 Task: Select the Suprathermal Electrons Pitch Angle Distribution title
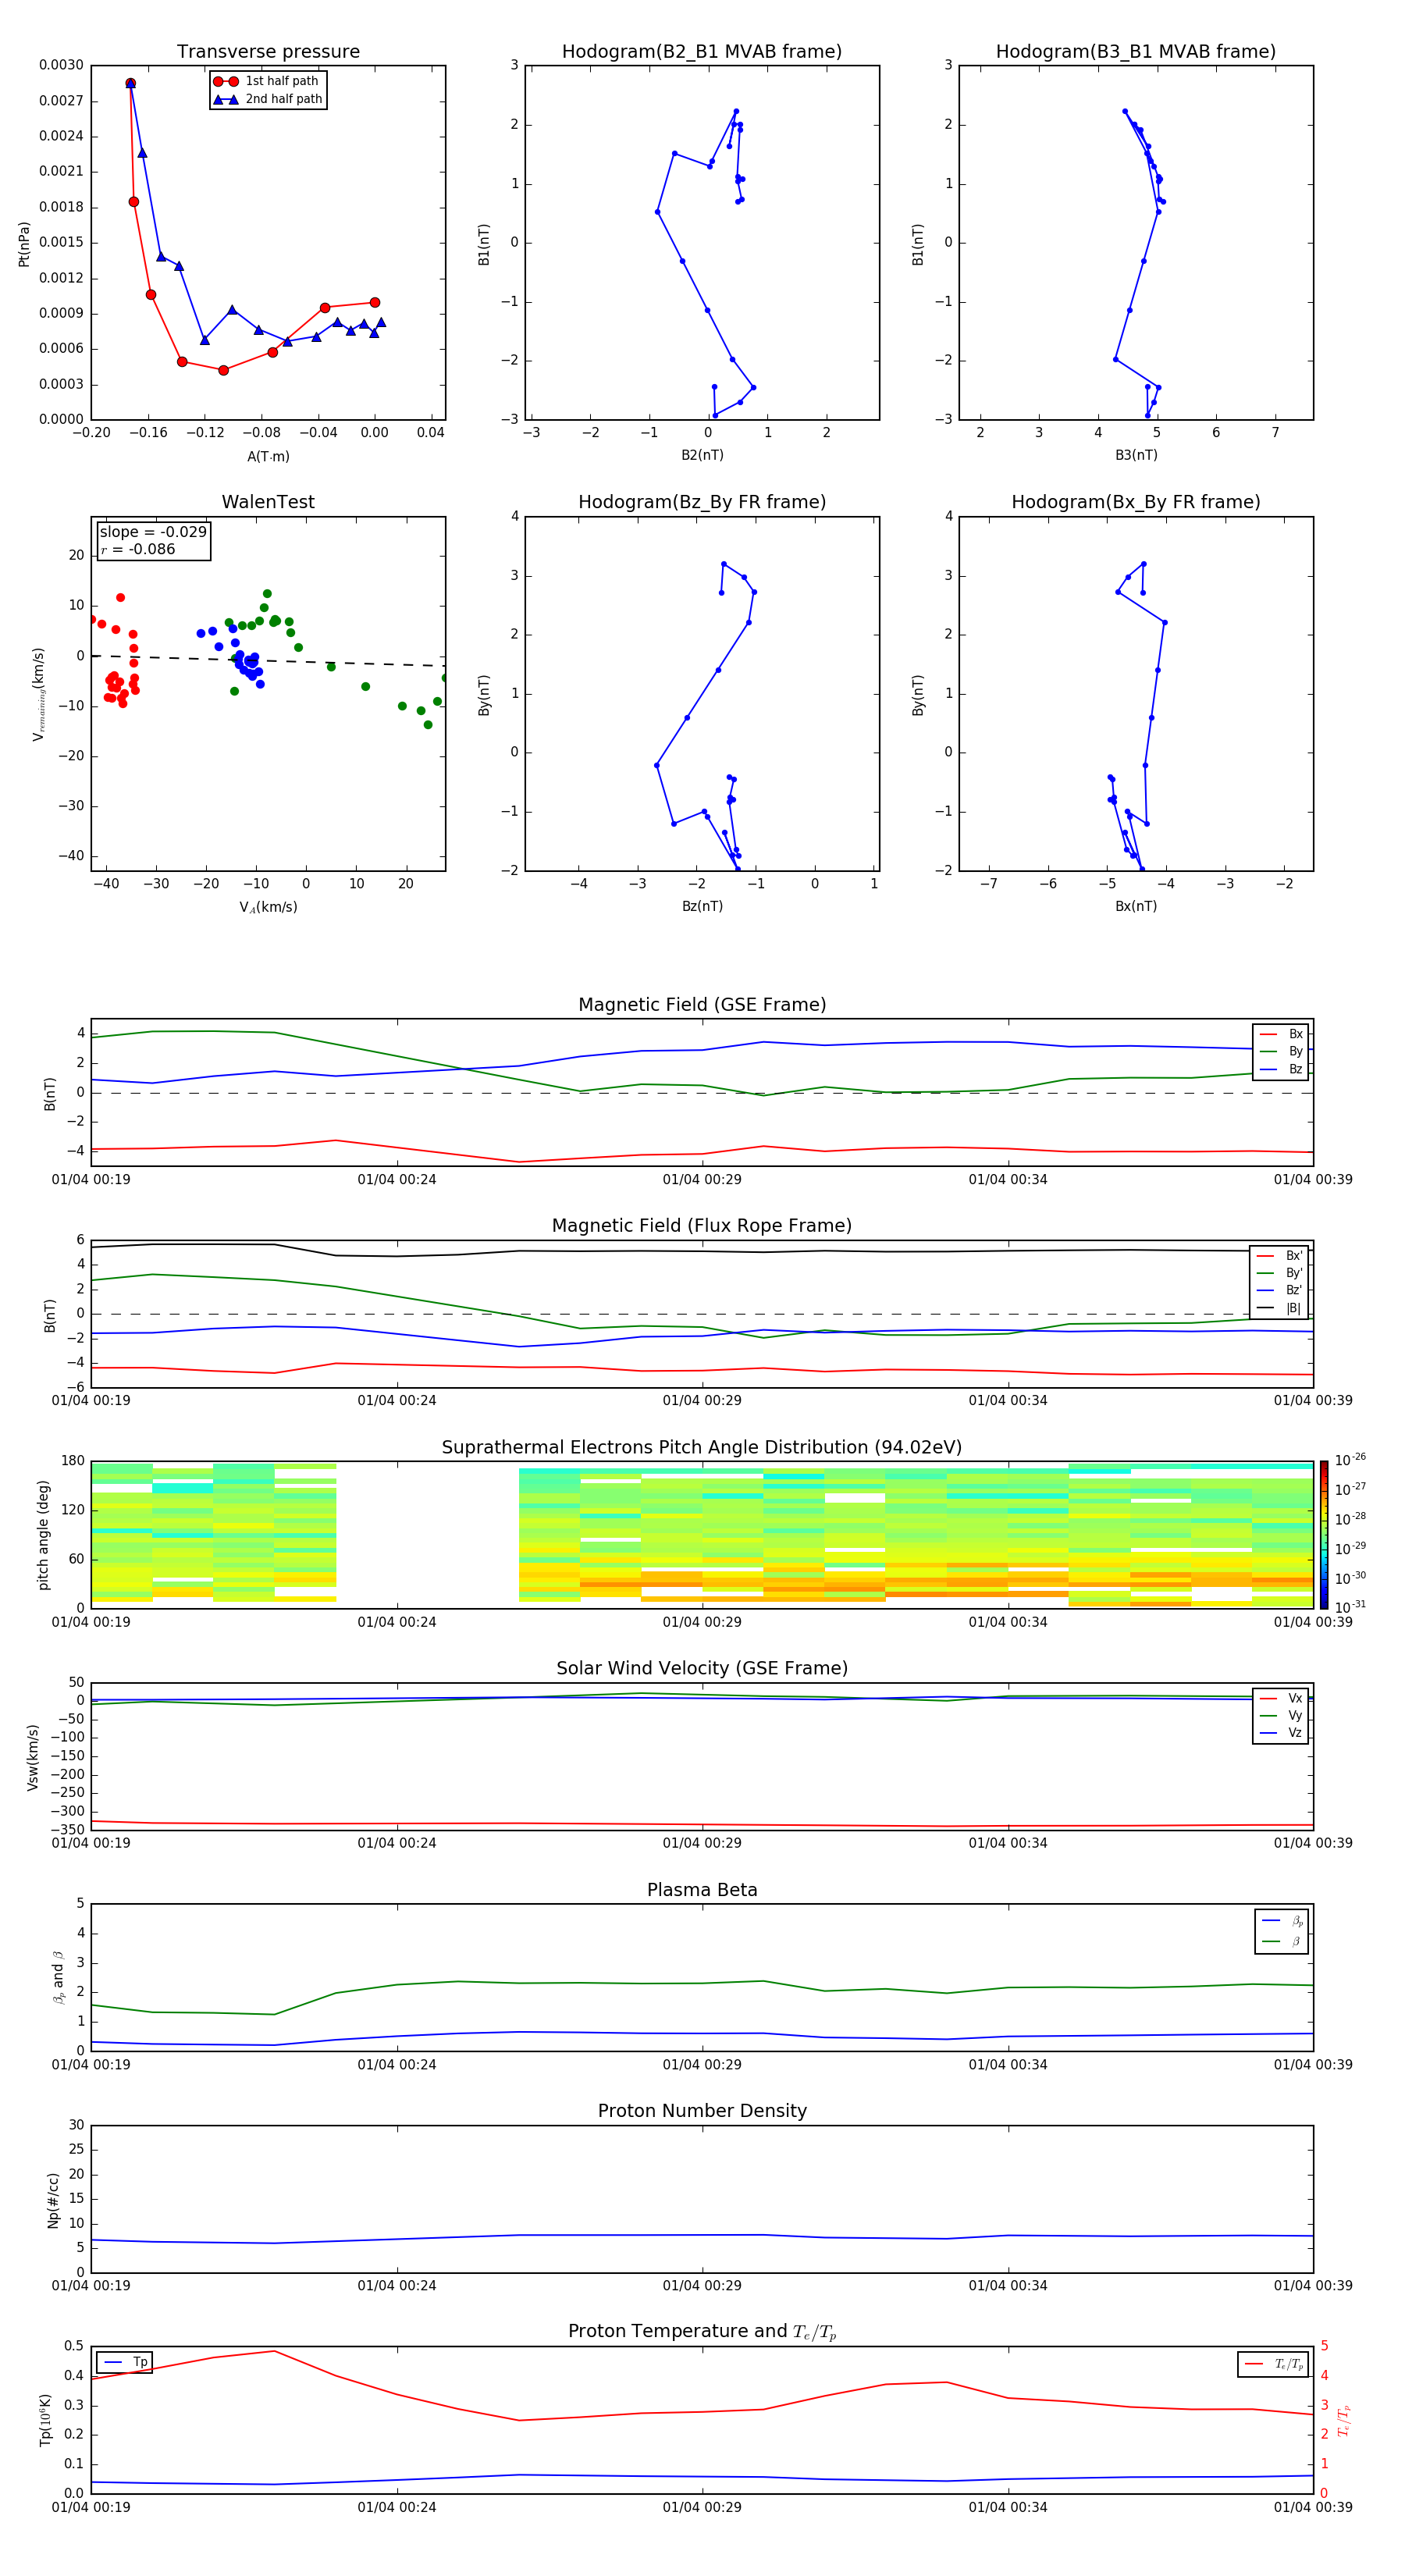(x=702, y=1448)
